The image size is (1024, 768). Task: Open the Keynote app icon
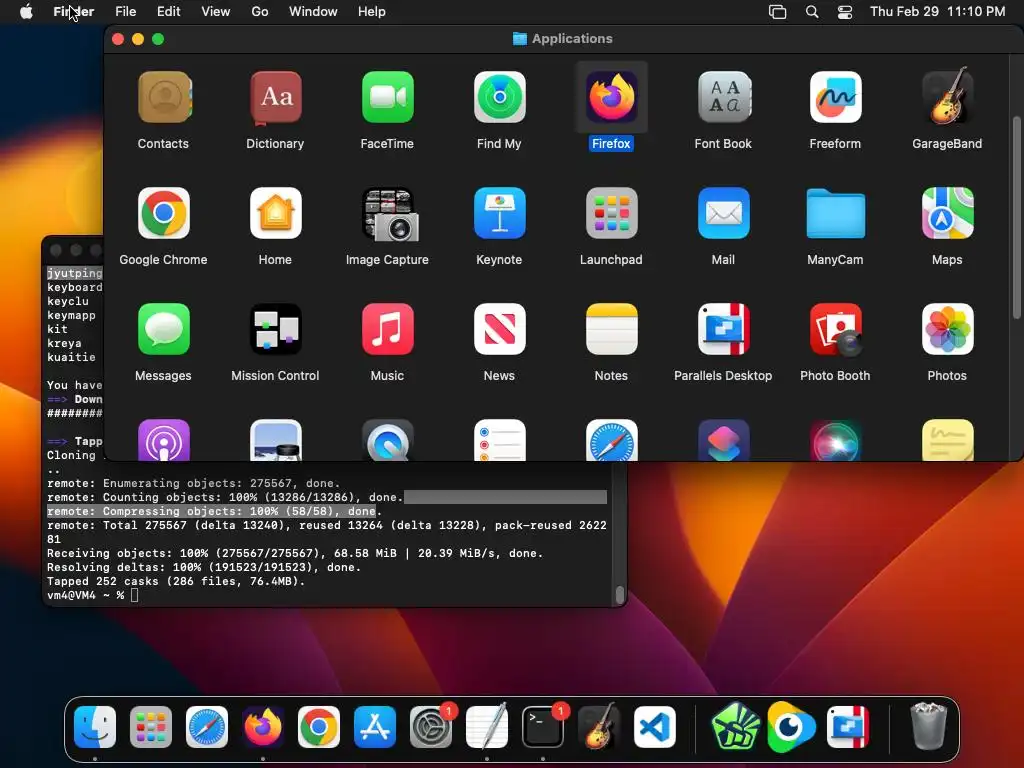click(x=500, y=214)
